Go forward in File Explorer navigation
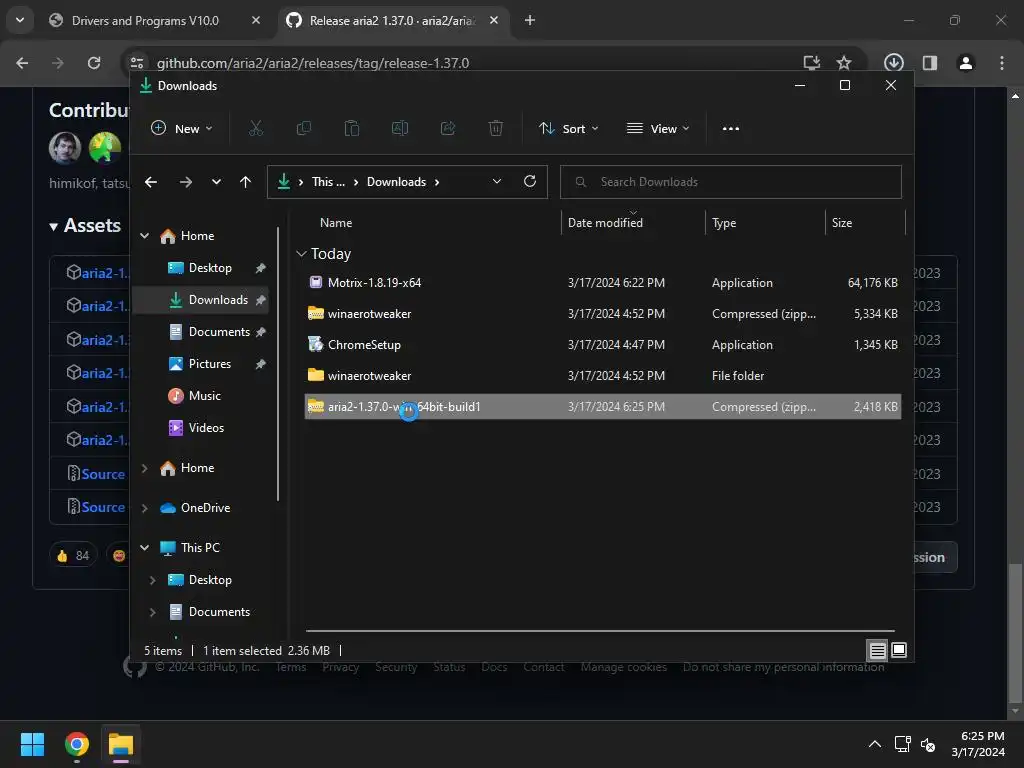 [186, 182]
